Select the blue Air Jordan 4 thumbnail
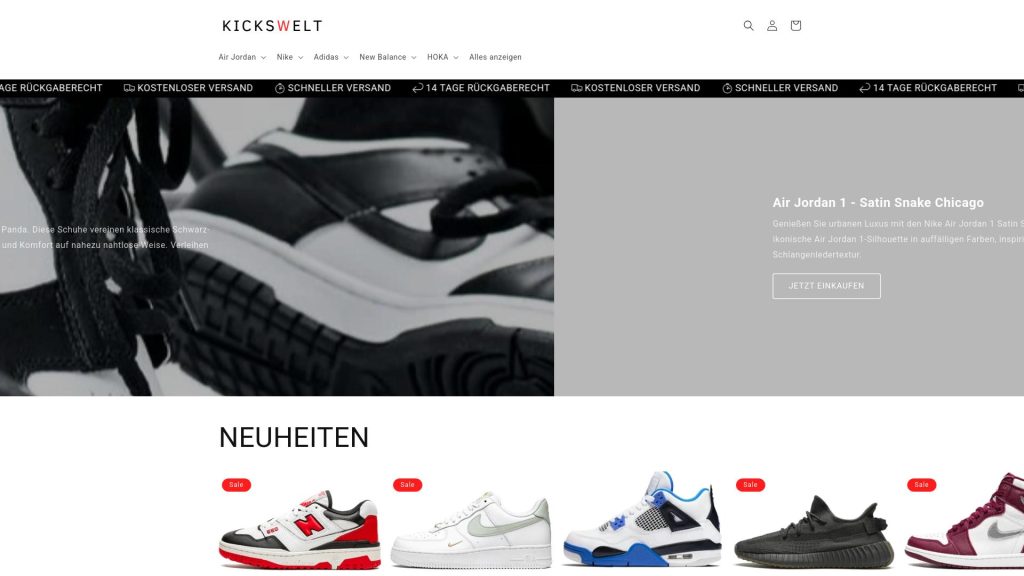Image resolution: width=1024 pixels, height=576 pixels. [643, 520]
